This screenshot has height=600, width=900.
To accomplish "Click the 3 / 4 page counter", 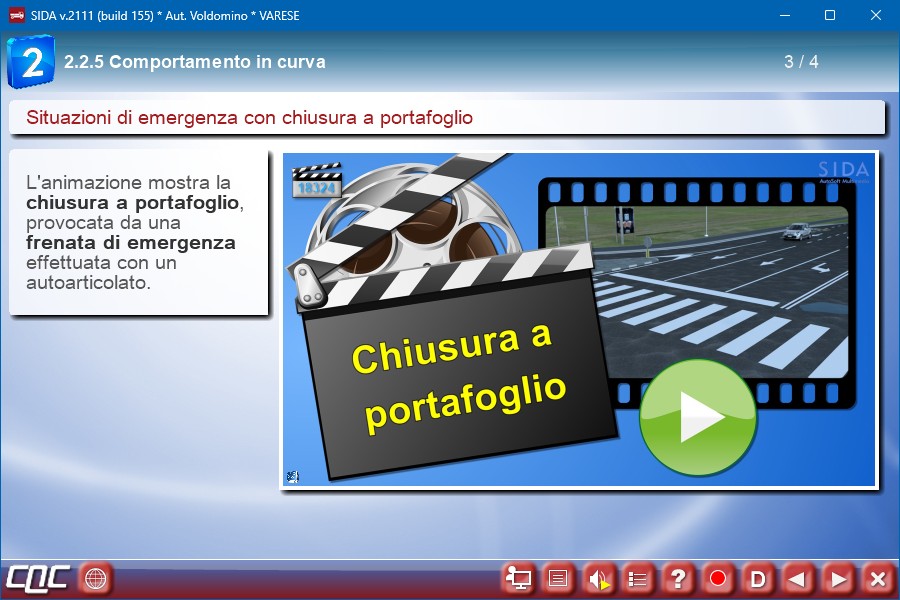I will [801, 62].
